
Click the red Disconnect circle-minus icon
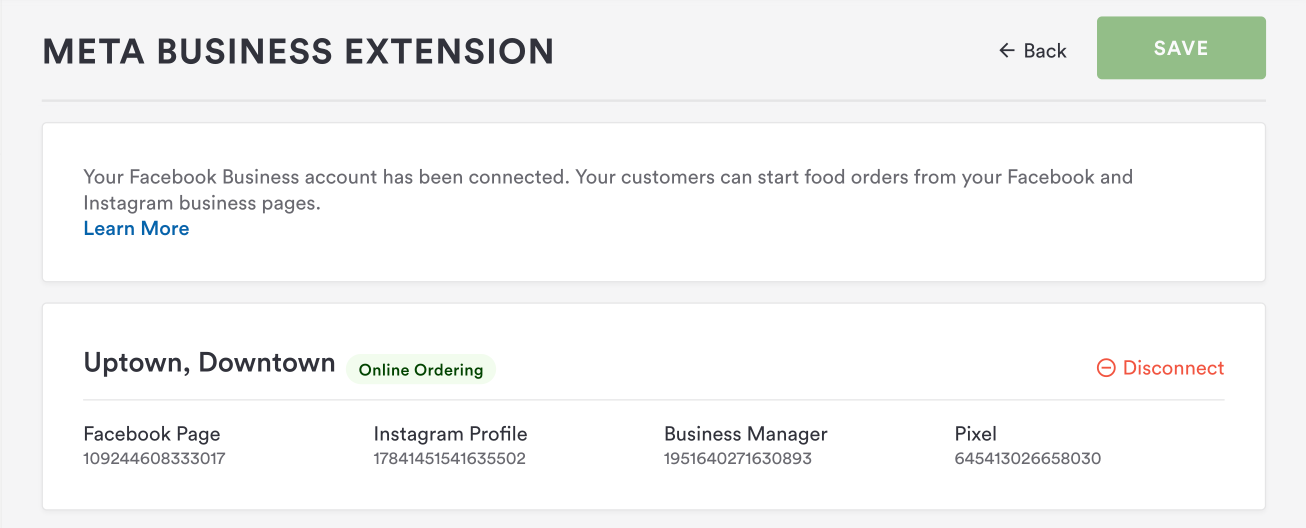[1106, 368]
